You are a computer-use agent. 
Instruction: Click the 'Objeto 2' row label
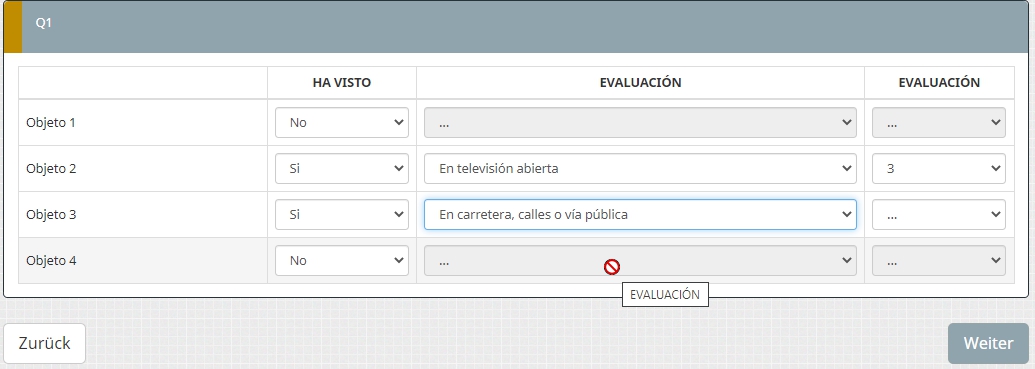point(51,169)
